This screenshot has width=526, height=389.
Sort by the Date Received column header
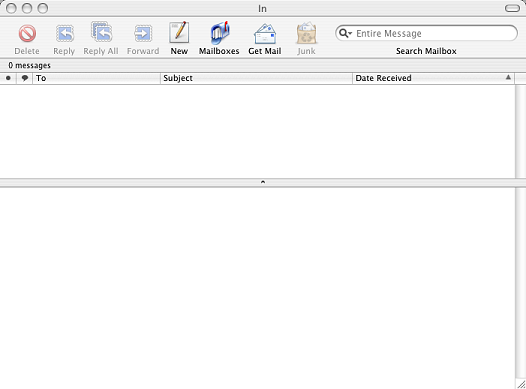pos(433,78)
